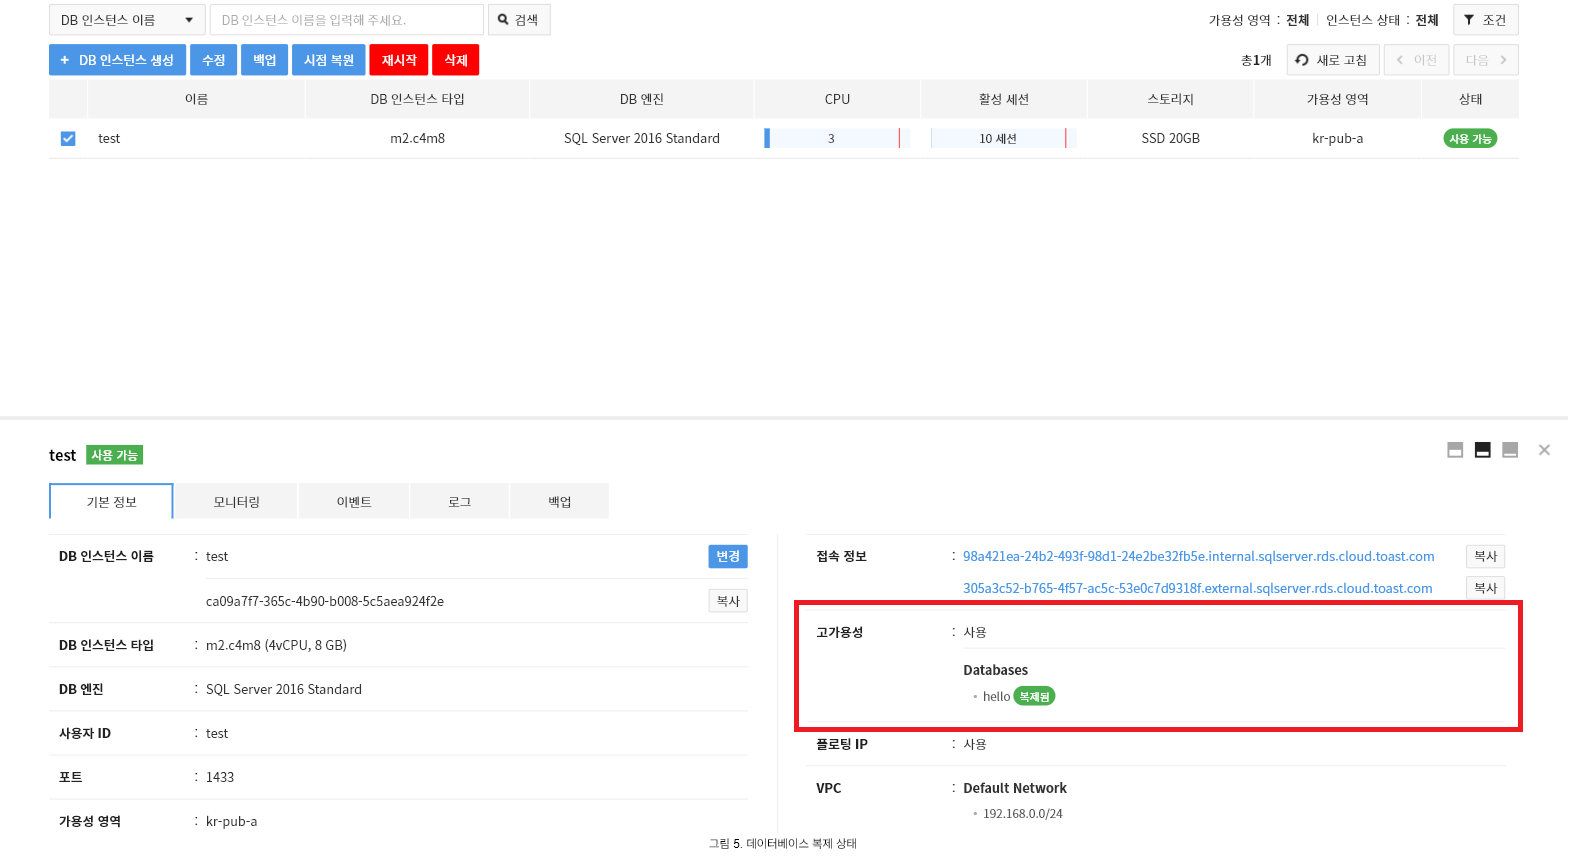Click the m2.c4m8 instance type cell
This screenshot has width=1570, height=859.
click(x=417, y=139)
